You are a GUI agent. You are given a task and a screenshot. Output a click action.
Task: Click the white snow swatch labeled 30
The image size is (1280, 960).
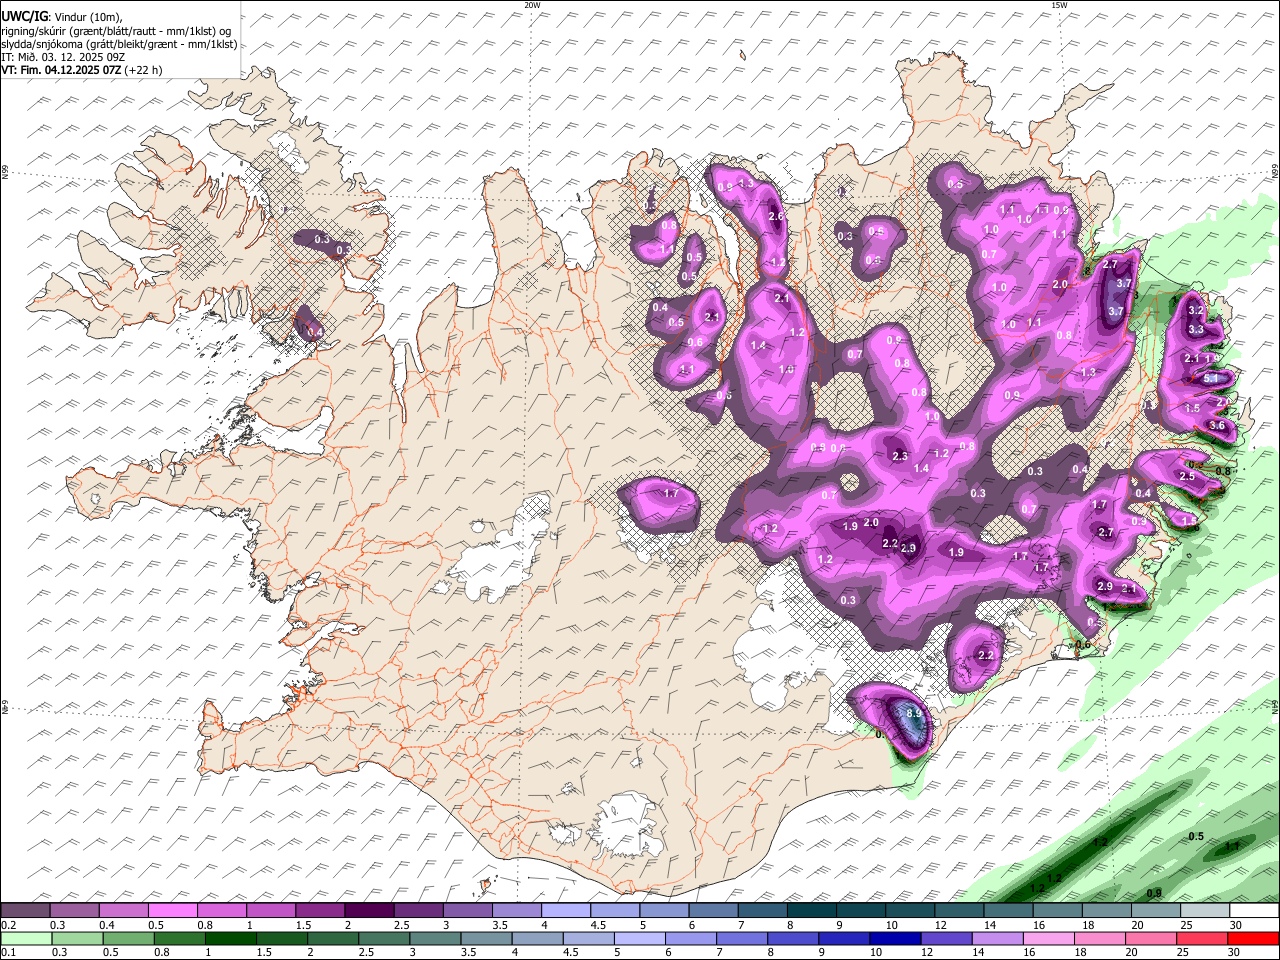pyautogui.click(x=1254, y=911)
